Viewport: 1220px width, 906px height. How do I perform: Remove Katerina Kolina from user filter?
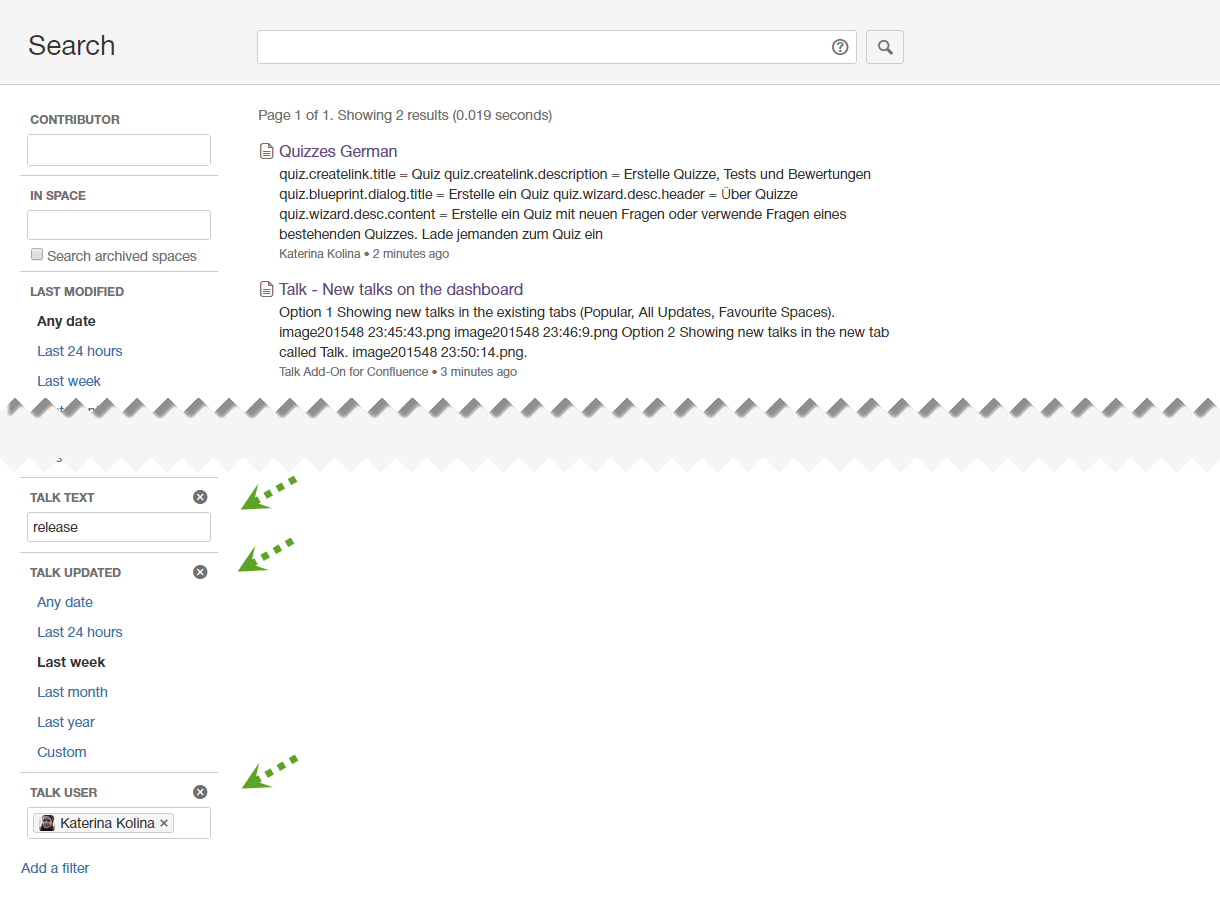tap(165, 823)
